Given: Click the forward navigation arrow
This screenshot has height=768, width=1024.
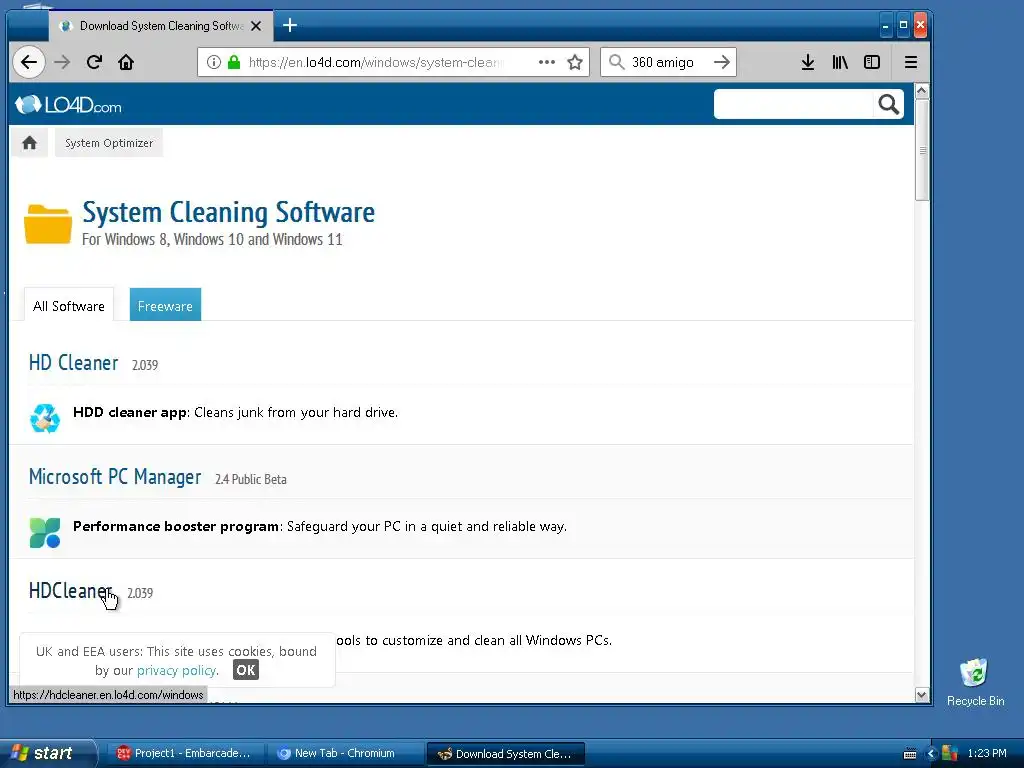Looking at the screenshot, I should click(x=62, y=62).
